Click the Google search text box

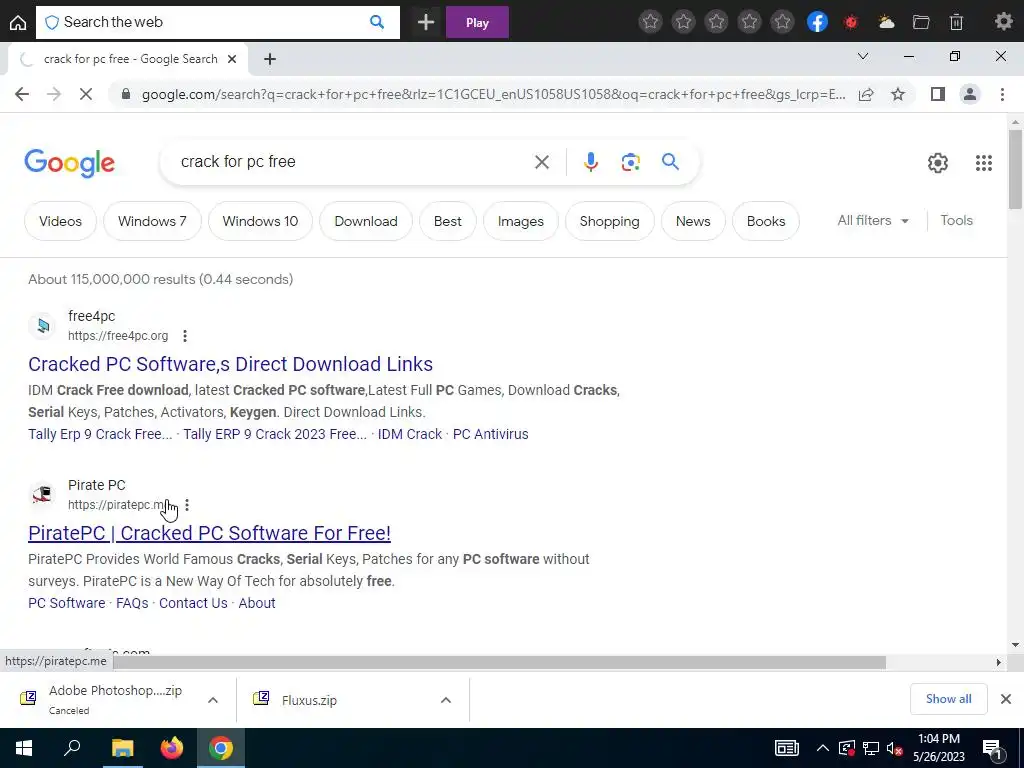point(353,161)
